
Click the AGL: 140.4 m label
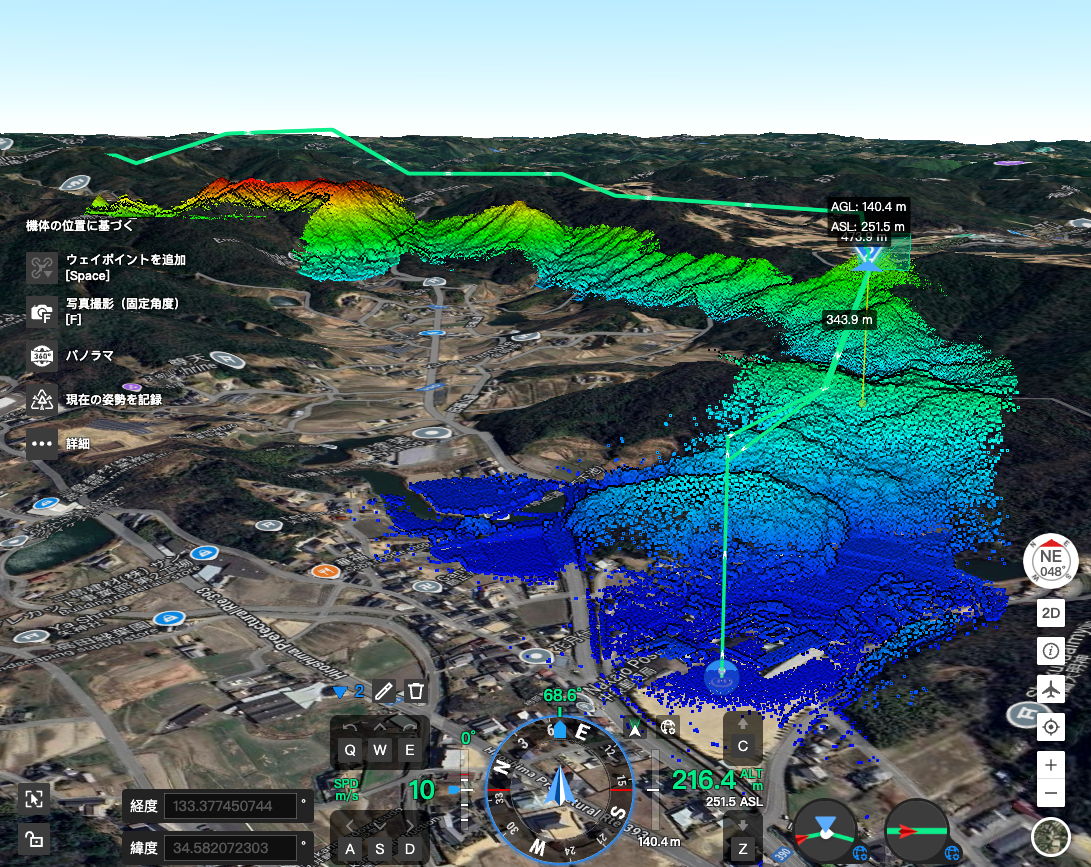868,207
